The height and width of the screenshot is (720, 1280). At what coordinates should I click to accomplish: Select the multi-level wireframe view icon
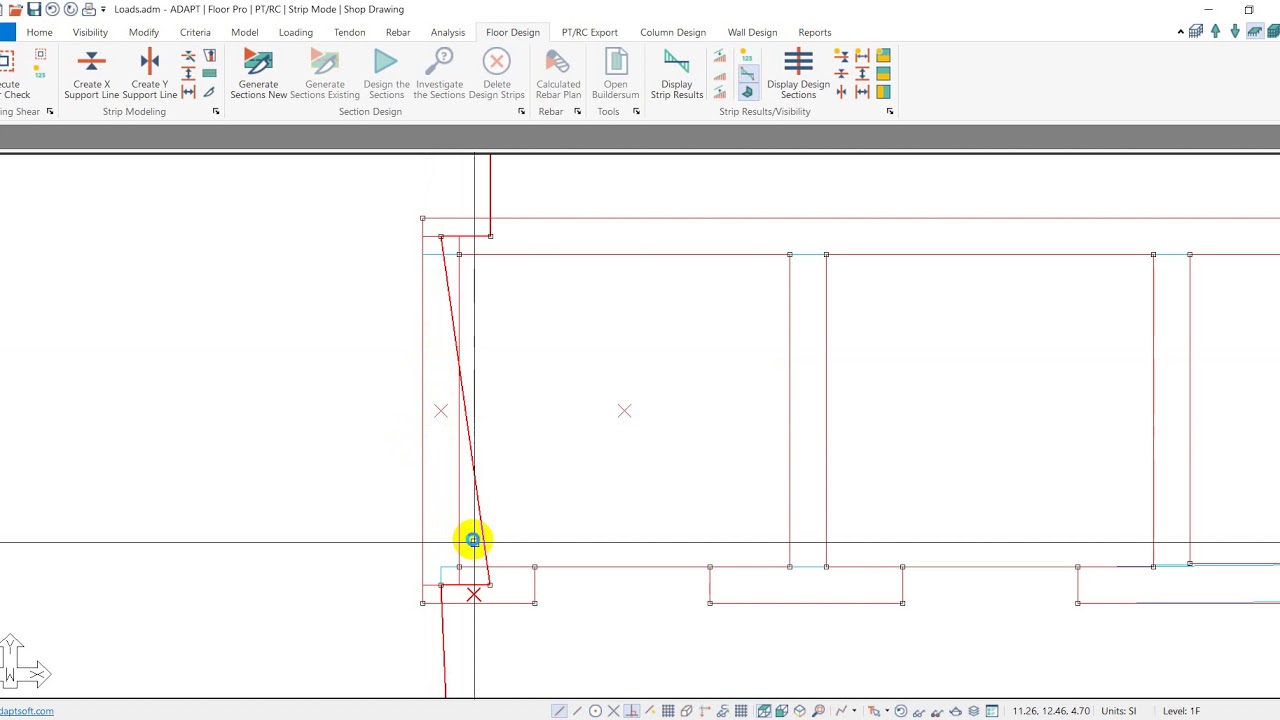[1196, 32]
